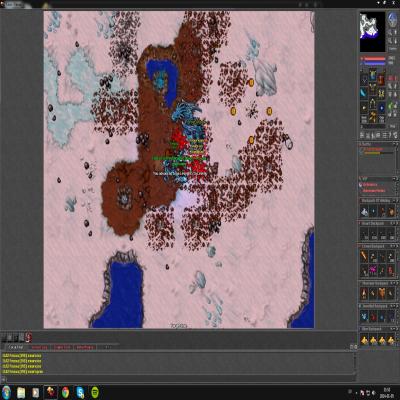This screenshot has width=400, height=400.
Task: Open Google Chrome from the taskbar
Action: pos(65,392)
